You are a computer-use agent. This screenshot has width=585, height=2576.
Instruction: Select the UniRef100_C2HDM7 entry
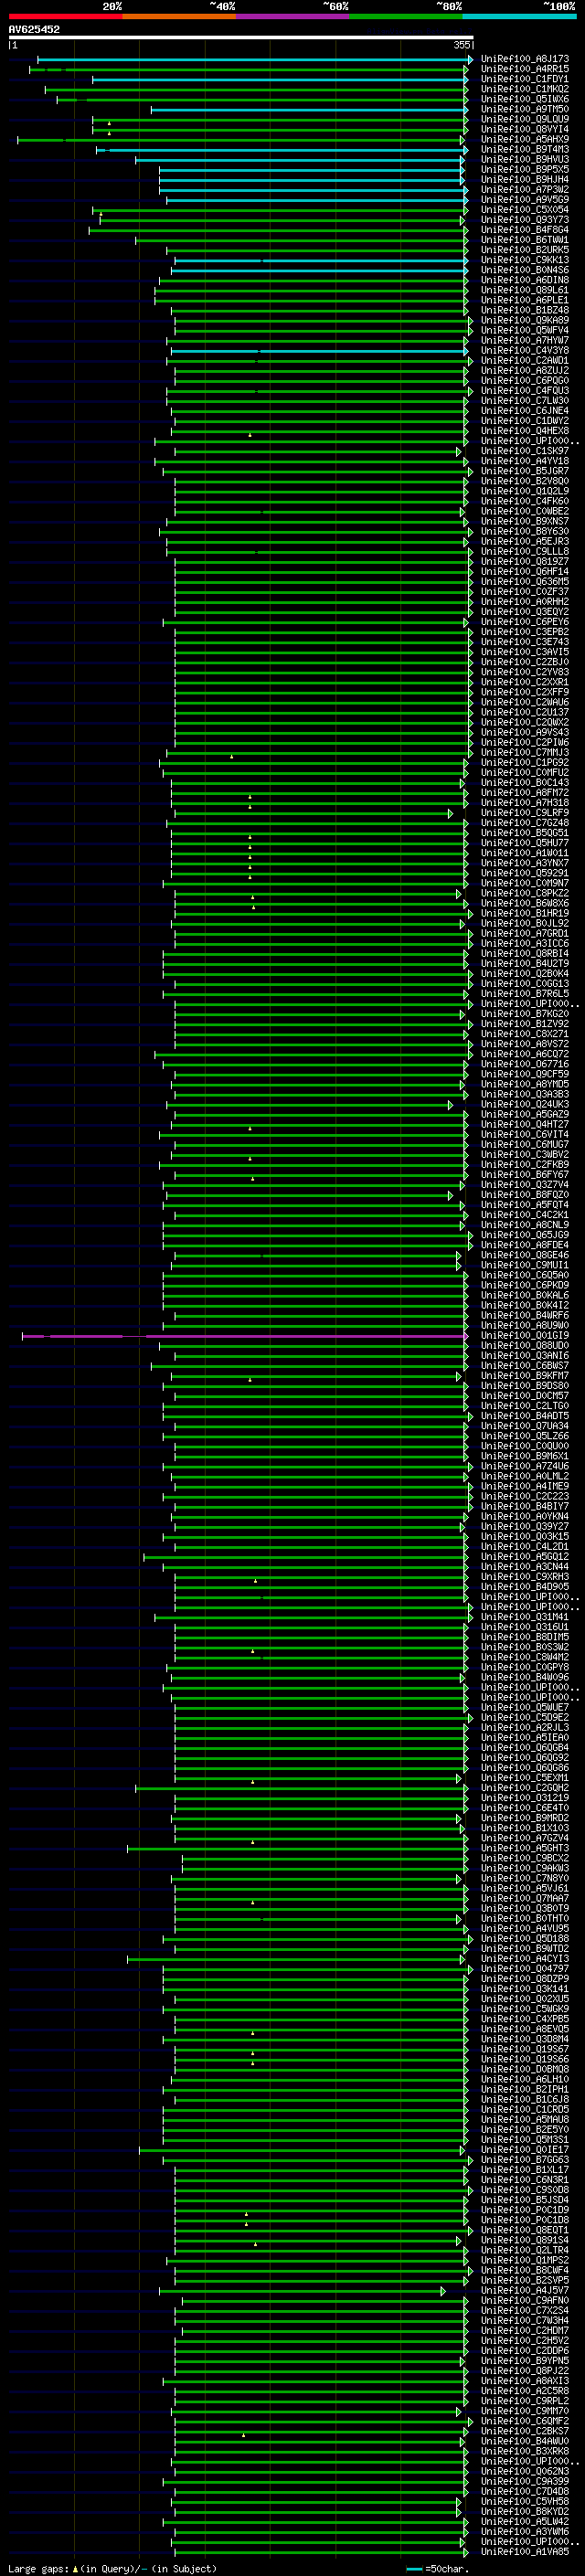(524, 2330)
